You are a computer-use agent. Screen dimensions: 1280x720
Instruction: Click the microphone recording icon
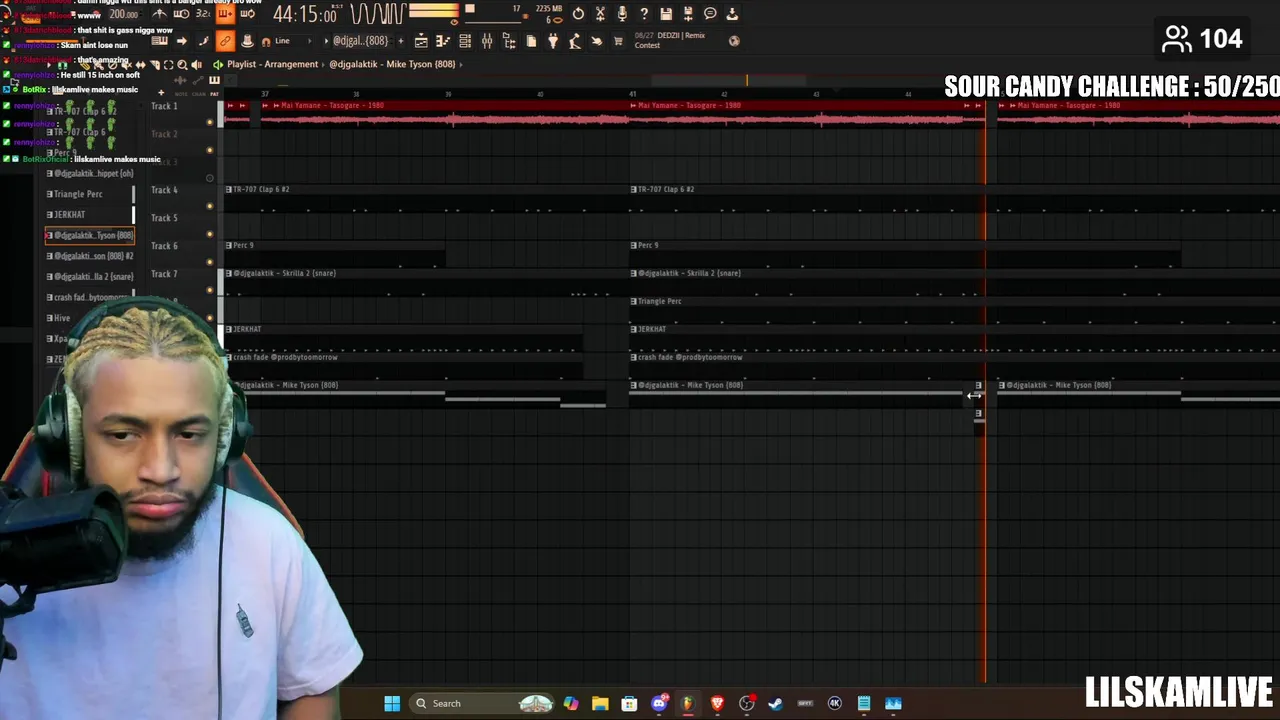pyautogui.click(x=622, y=14)
